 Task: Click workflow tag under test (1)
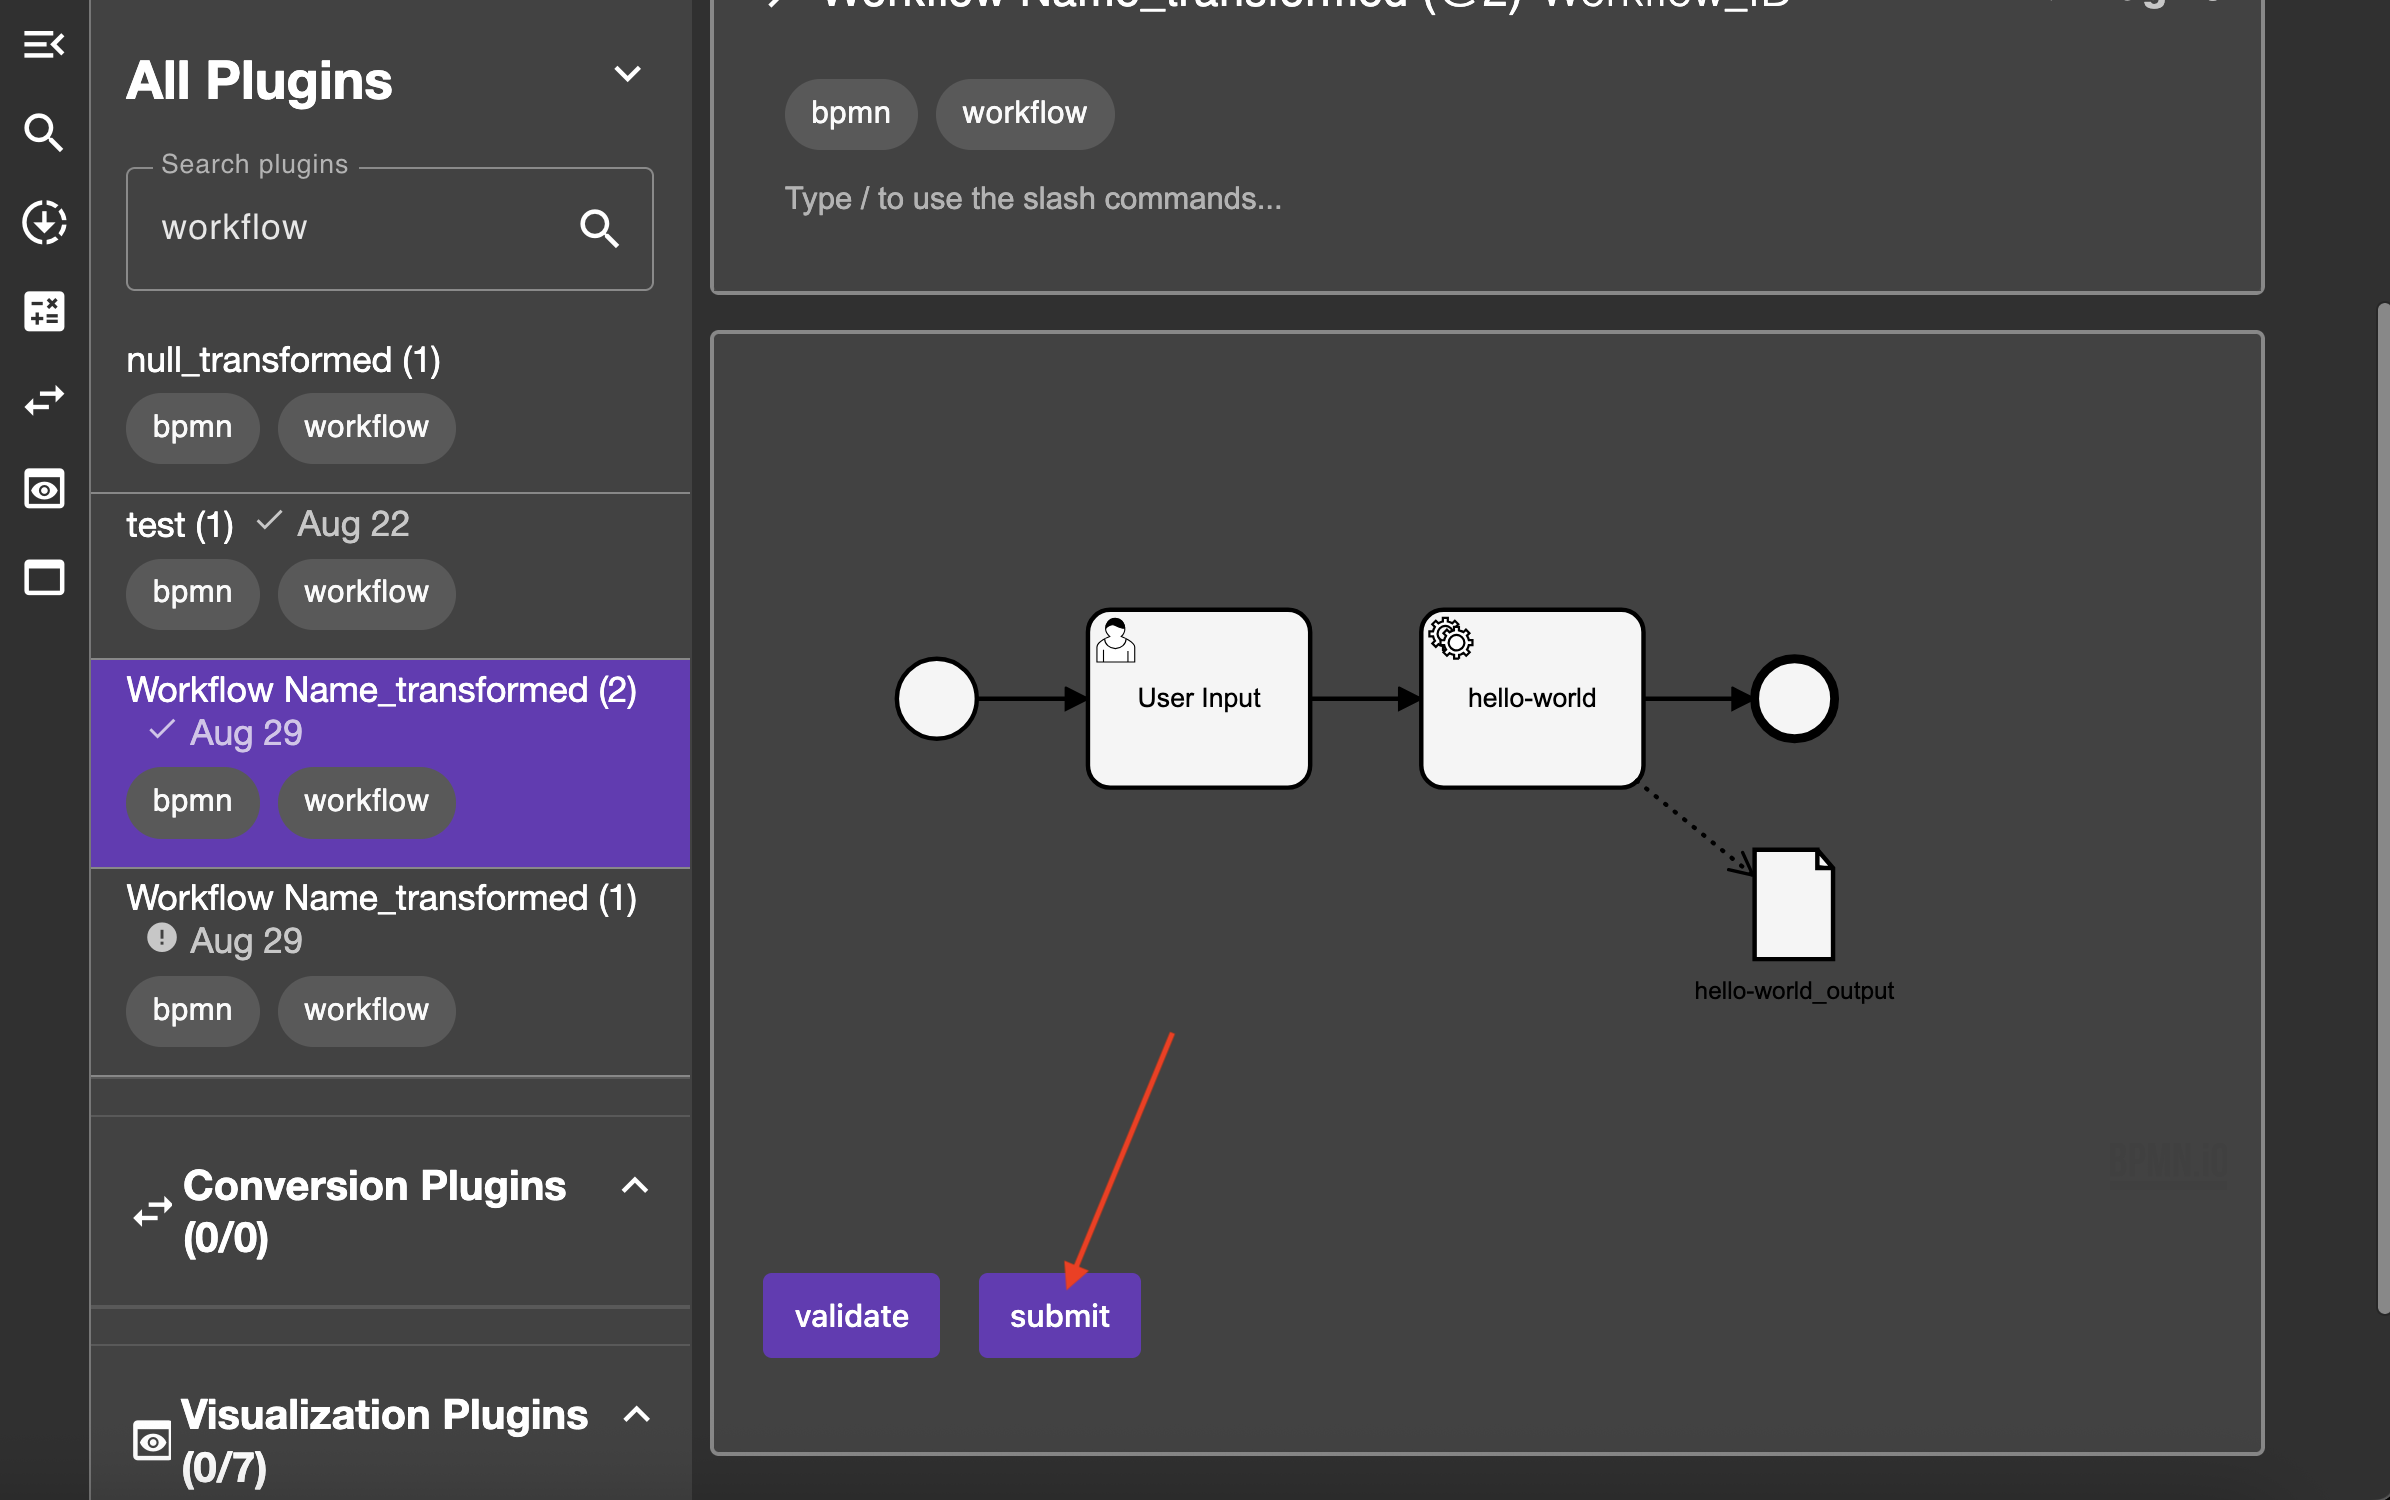366,593
